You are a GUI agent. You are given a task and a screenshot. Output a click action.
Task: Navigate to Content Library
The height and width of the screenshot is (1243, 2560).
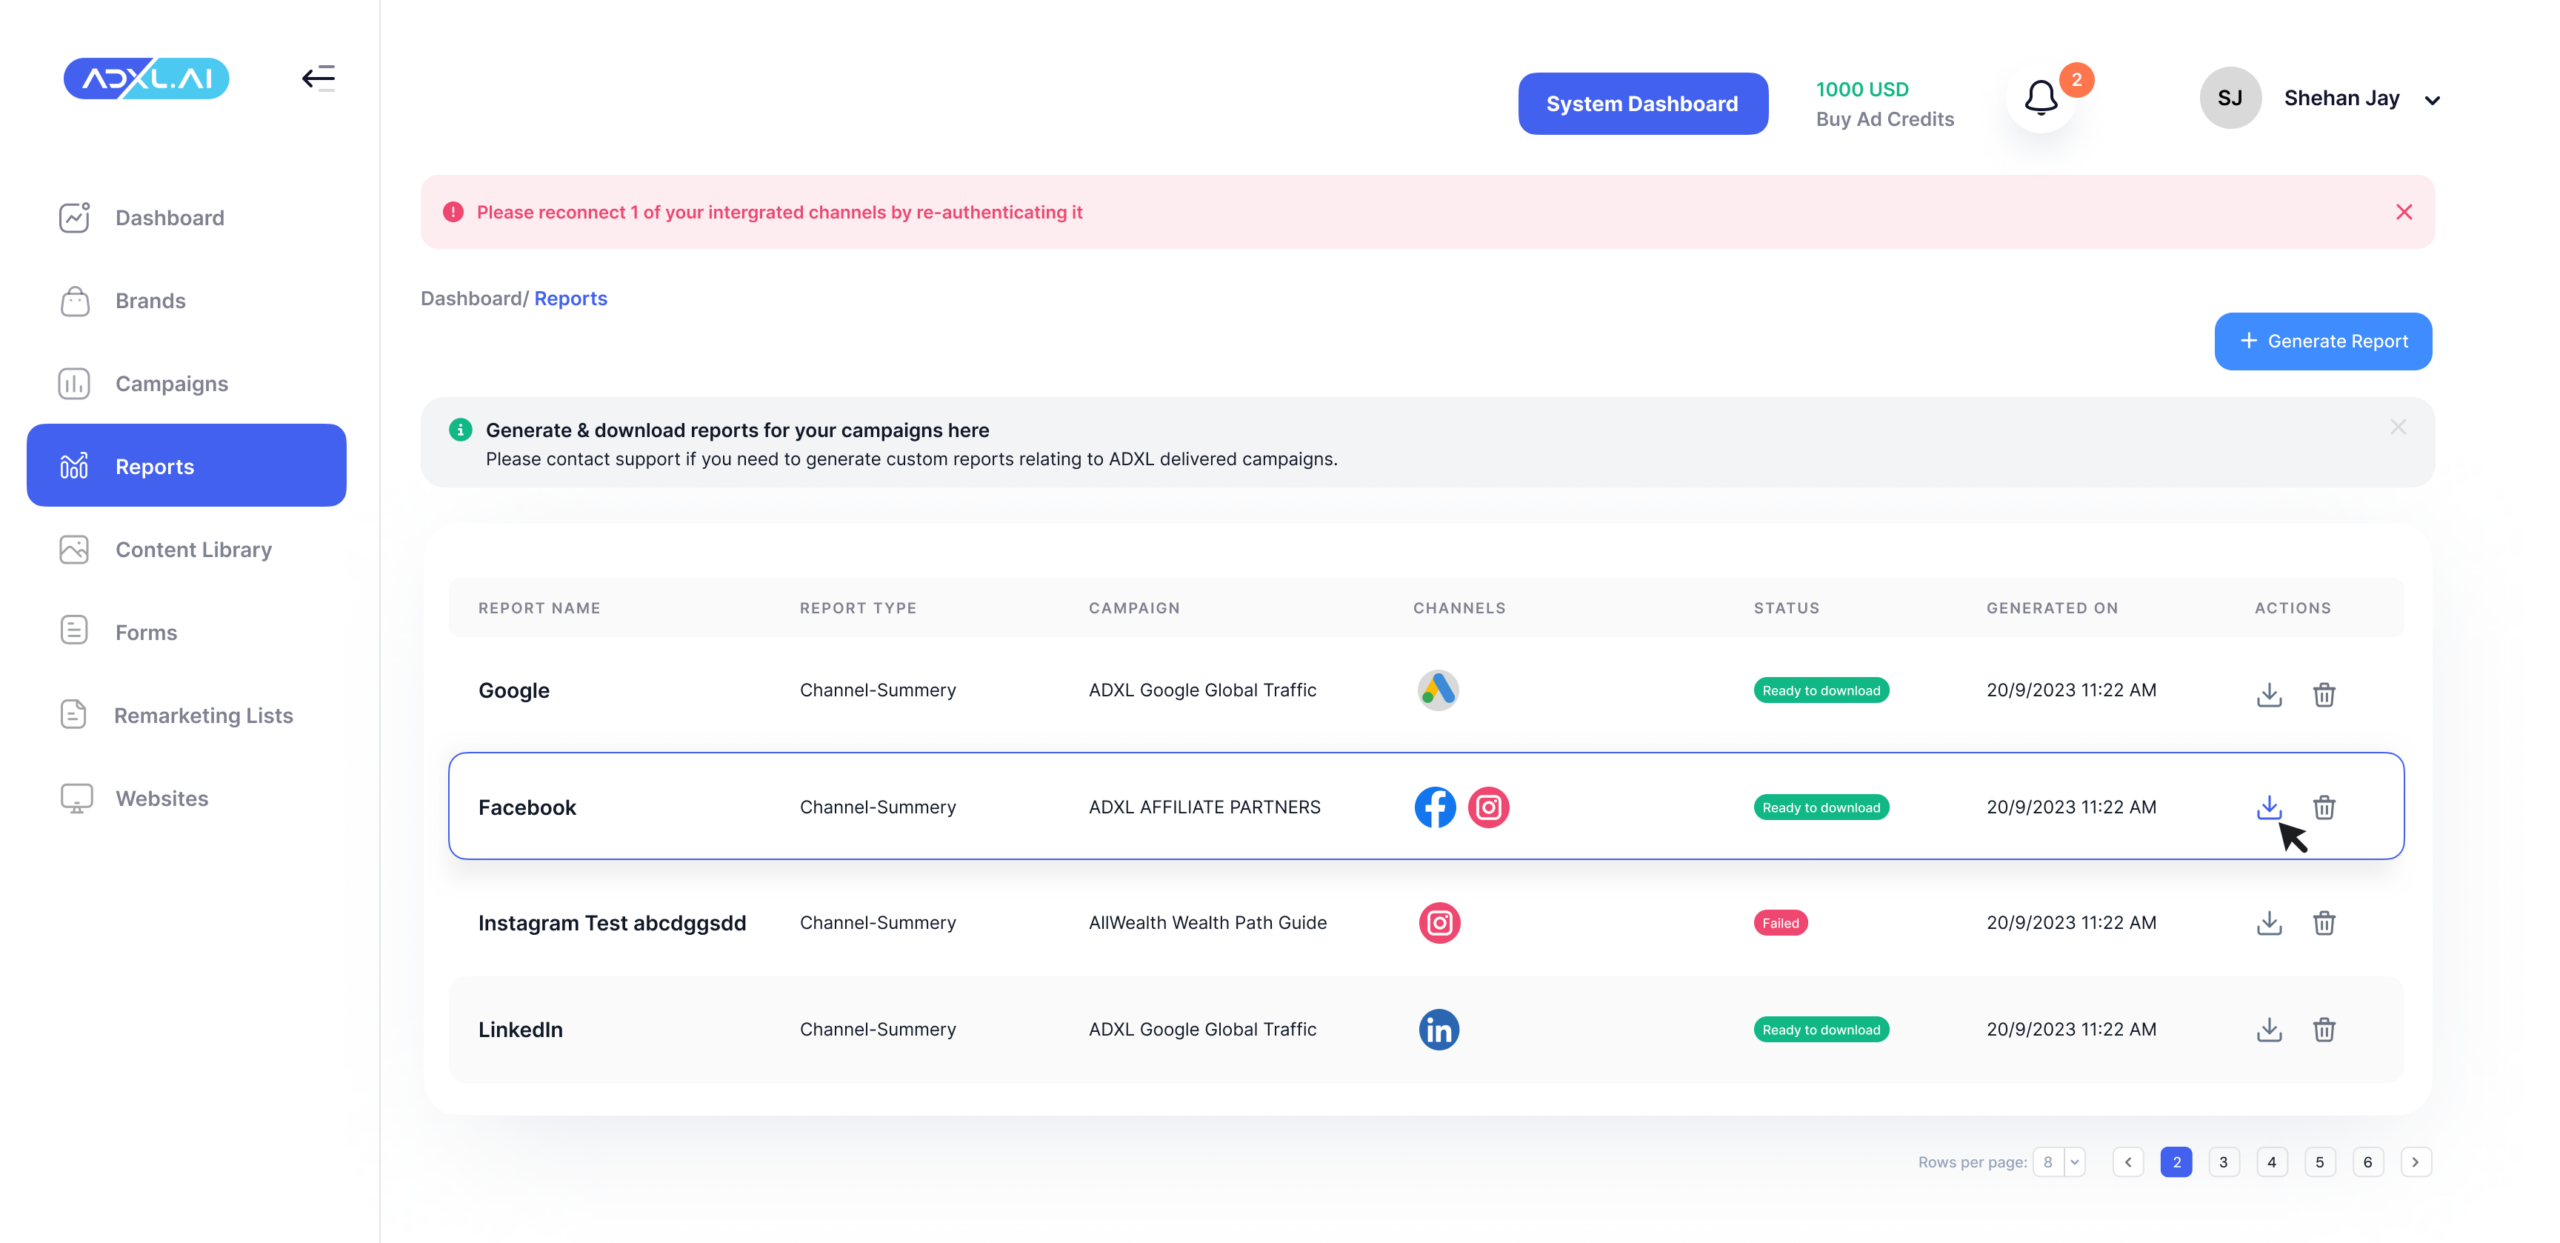coord(193,550)
